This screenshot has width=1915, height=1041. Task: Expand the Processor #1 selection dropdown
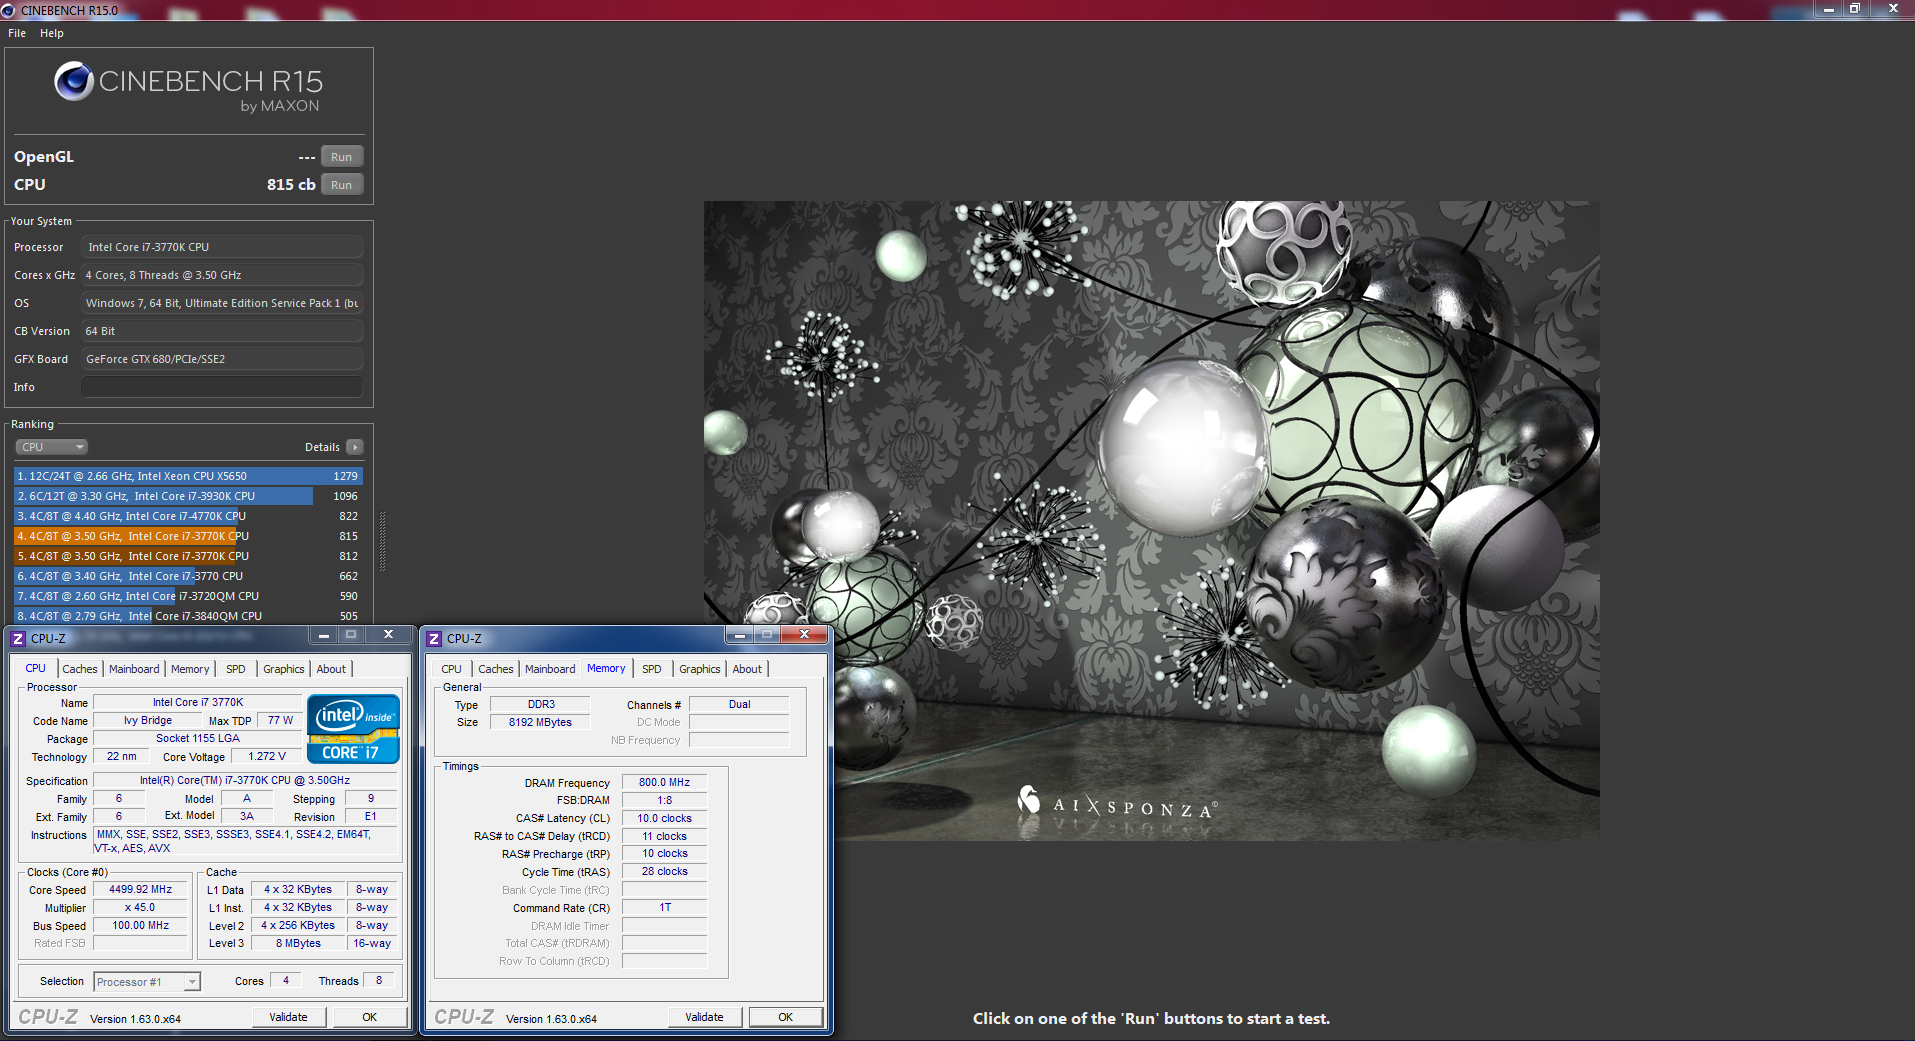[x=191, y=982]
